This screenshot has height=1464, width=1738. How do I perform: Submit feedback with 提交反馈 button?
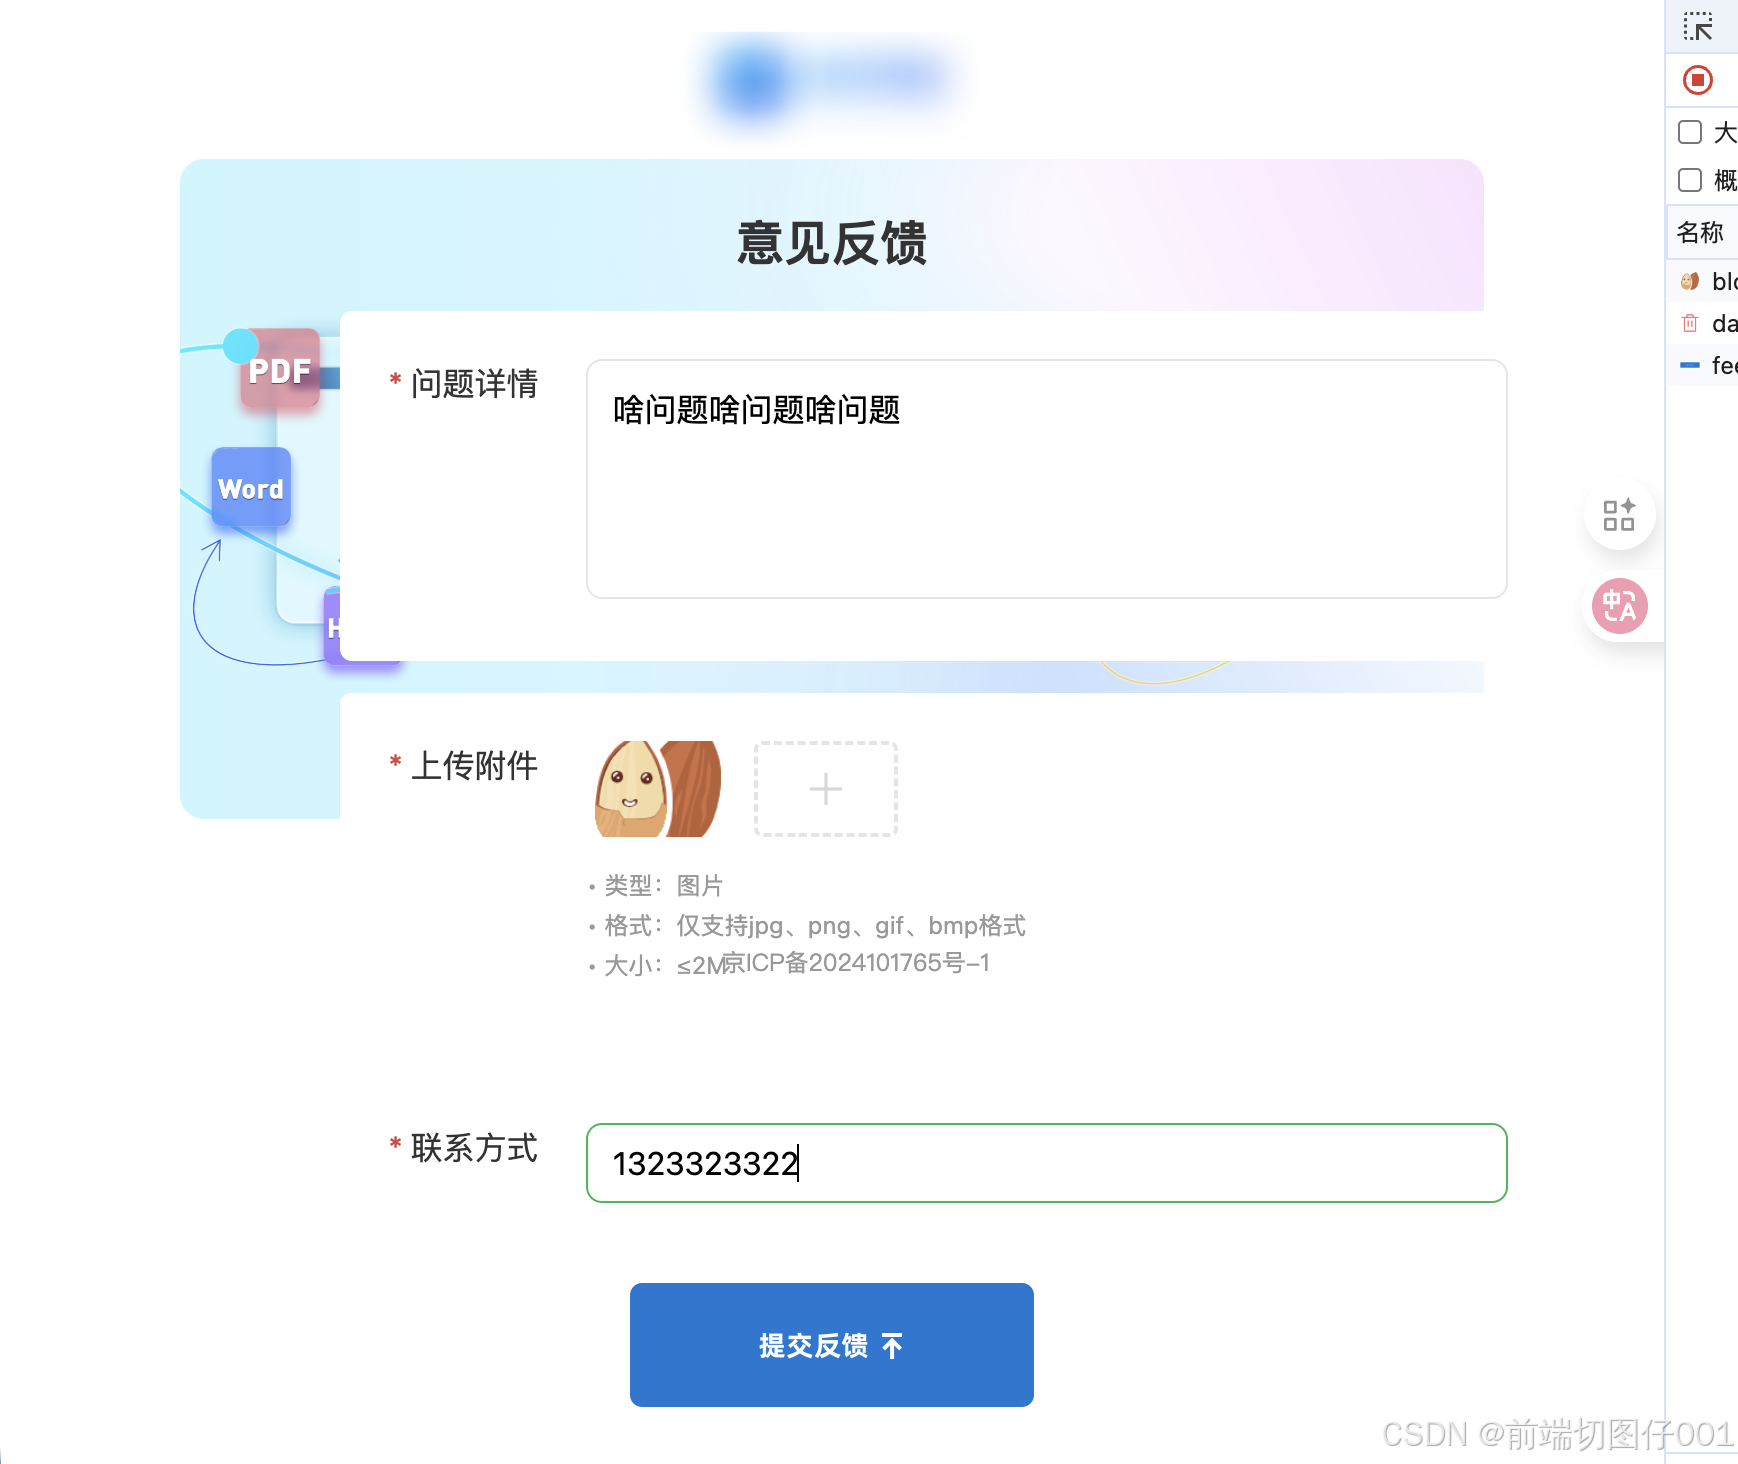832,1345
